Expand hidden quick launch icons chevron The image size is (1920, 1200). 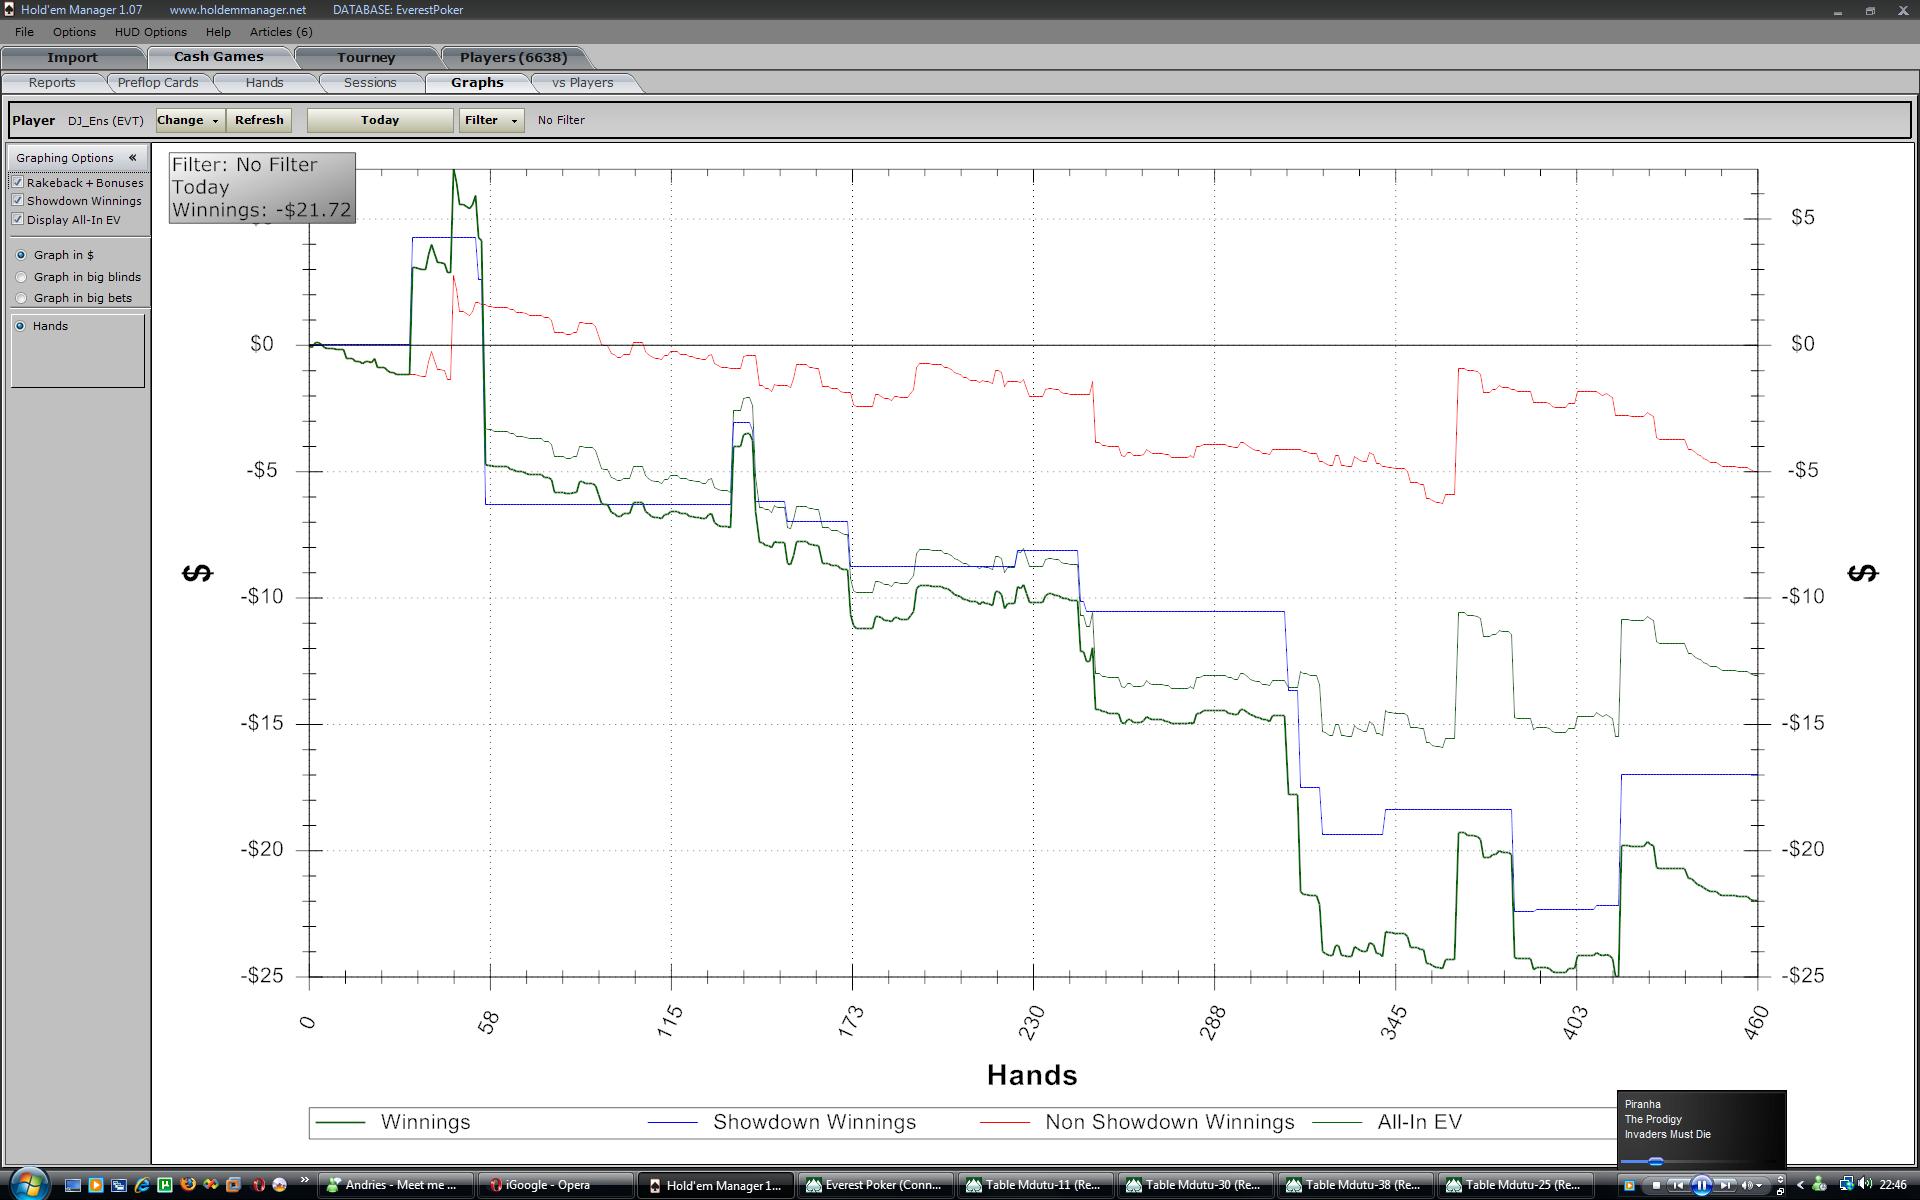click(304, 1180)
